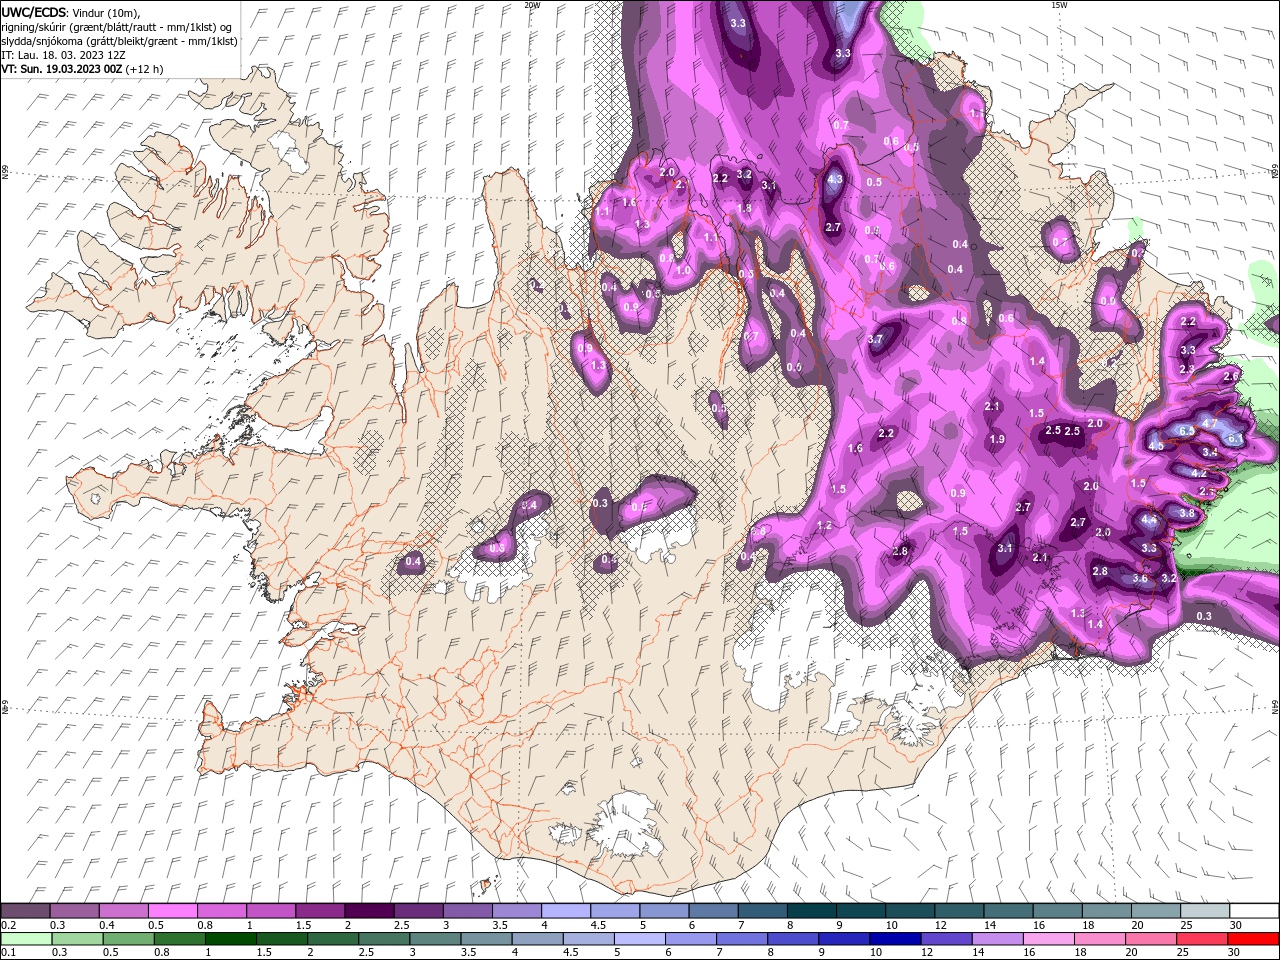Image resolution: width=1280 pixels, height=960 pixels.
Task: Select the 6.1 value on the east coast
Action: tap(1235, 438)
